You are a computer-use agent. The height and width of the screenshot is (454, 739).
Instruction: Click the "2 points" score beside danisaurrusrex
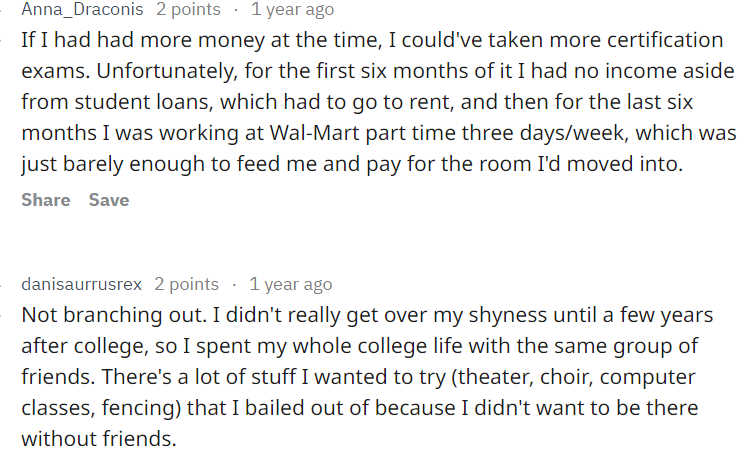click(x=186, y=285)
